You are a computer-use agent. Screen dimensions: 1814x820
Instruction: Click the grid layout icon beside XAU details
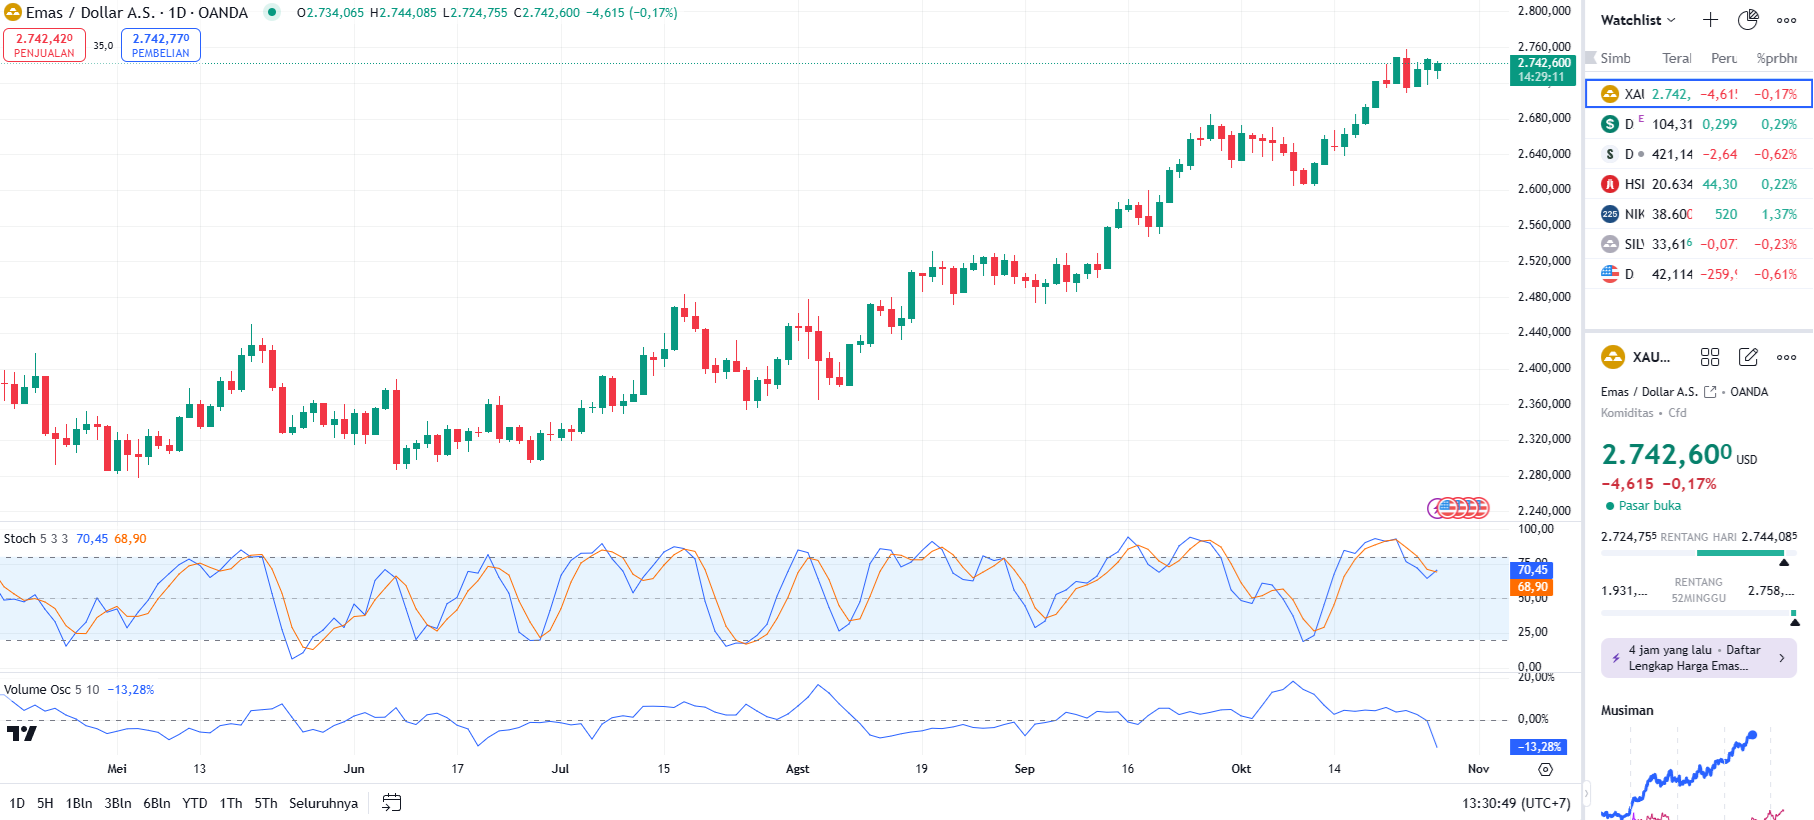[1710, 357]
